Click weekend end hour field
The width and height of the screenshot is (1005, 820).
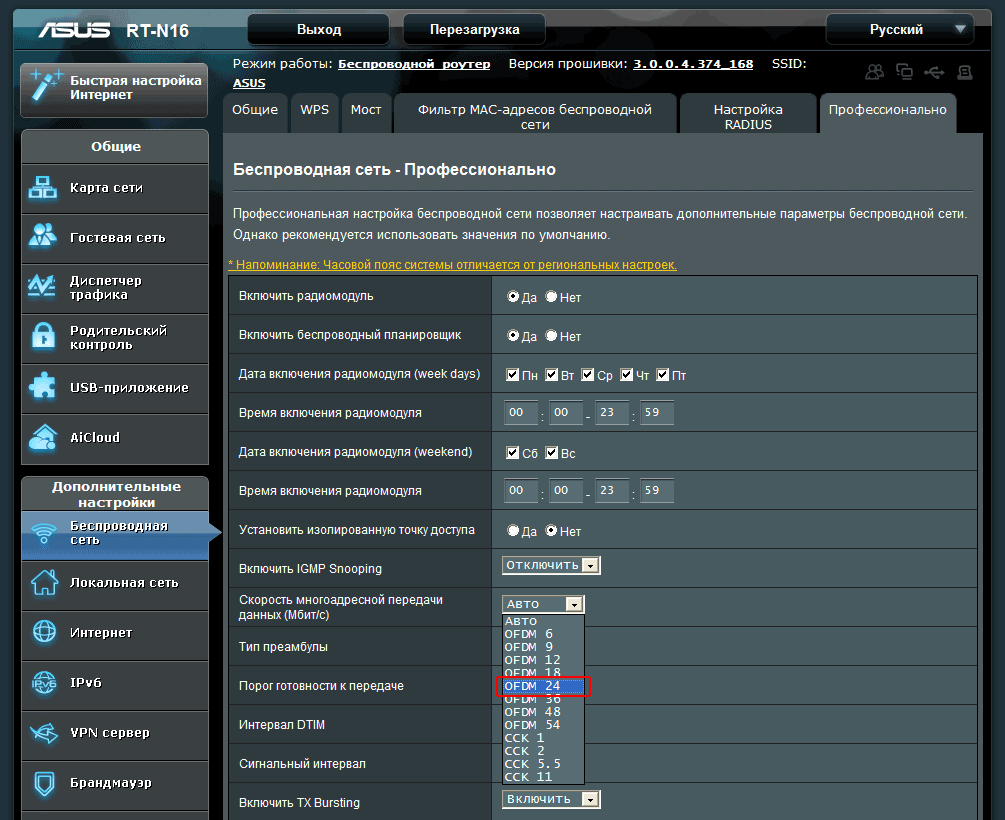[611, 490]
